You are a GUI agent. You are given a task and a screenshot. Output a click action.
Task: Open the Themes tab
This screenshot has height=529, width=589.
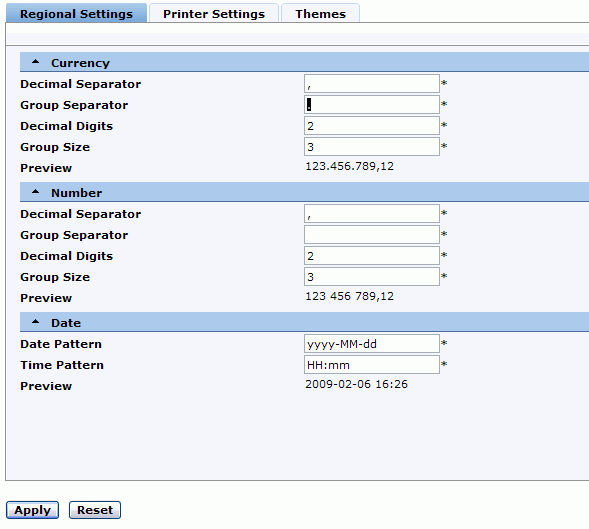(x=320, y=14)
